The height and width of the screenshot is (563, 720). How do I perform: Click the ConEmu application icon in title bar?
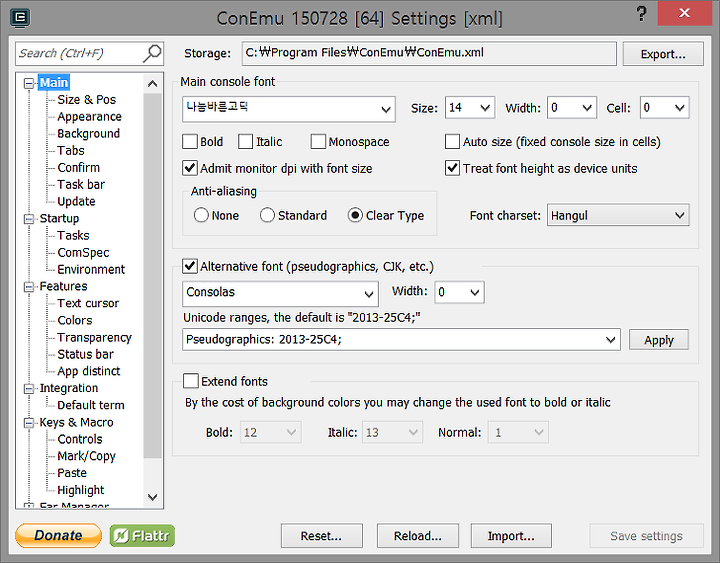pos(20,18)
